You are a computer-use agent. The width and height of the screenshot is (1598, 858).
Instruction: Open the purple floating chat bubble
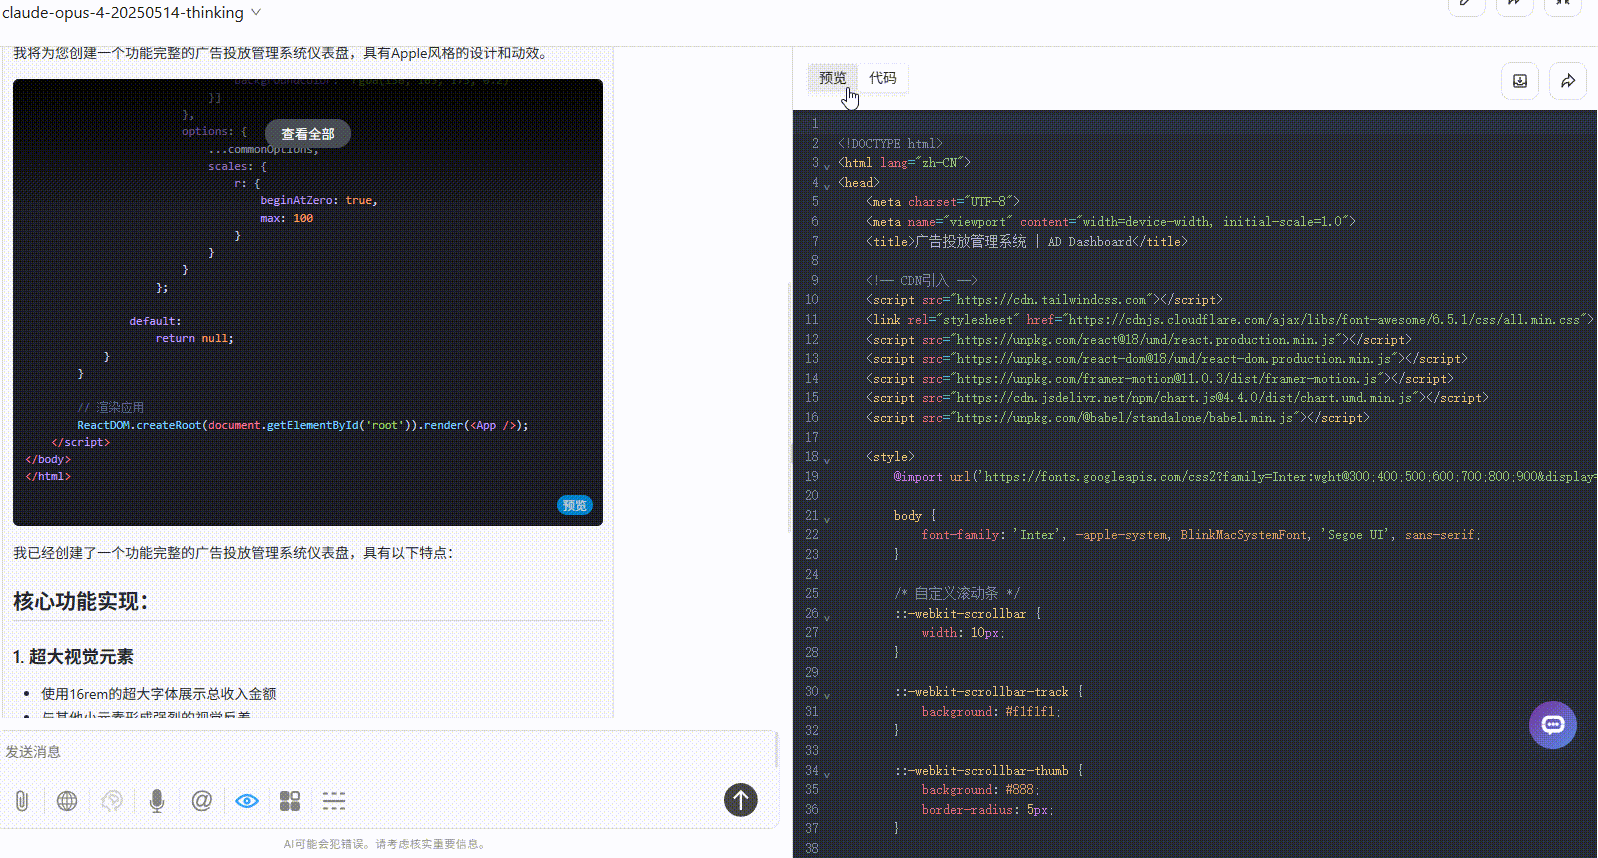pos(1553,725)
